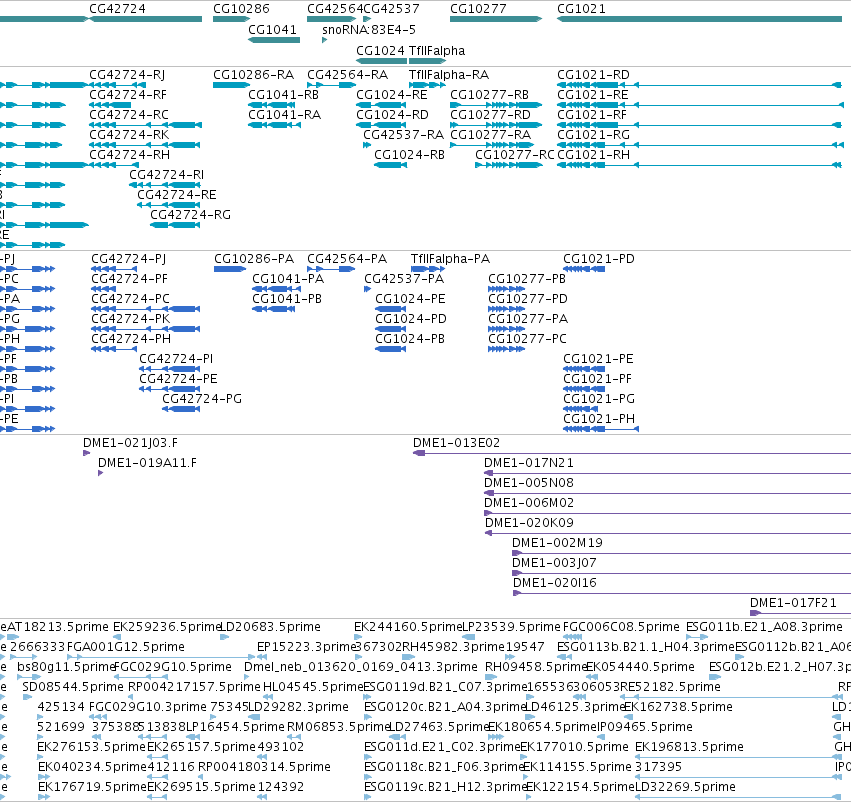Click the snoRNA:83E4-5 gene label
This screenshot has width=851, height=802.
(x=369, y=29)
